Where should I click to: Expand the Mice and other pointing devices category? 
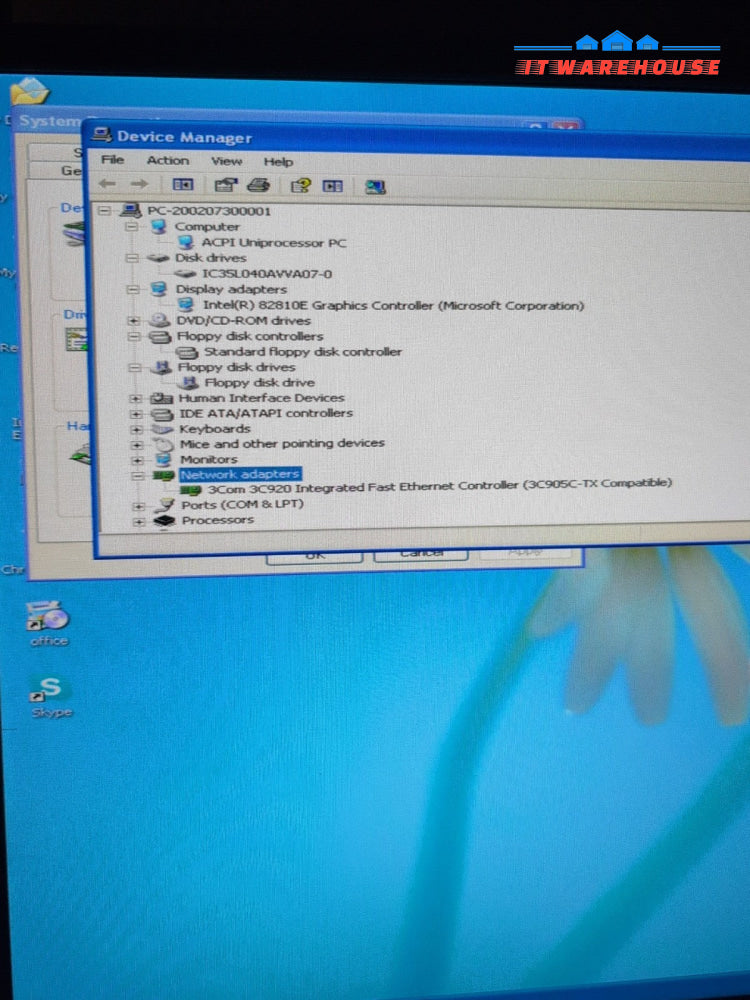136,445
